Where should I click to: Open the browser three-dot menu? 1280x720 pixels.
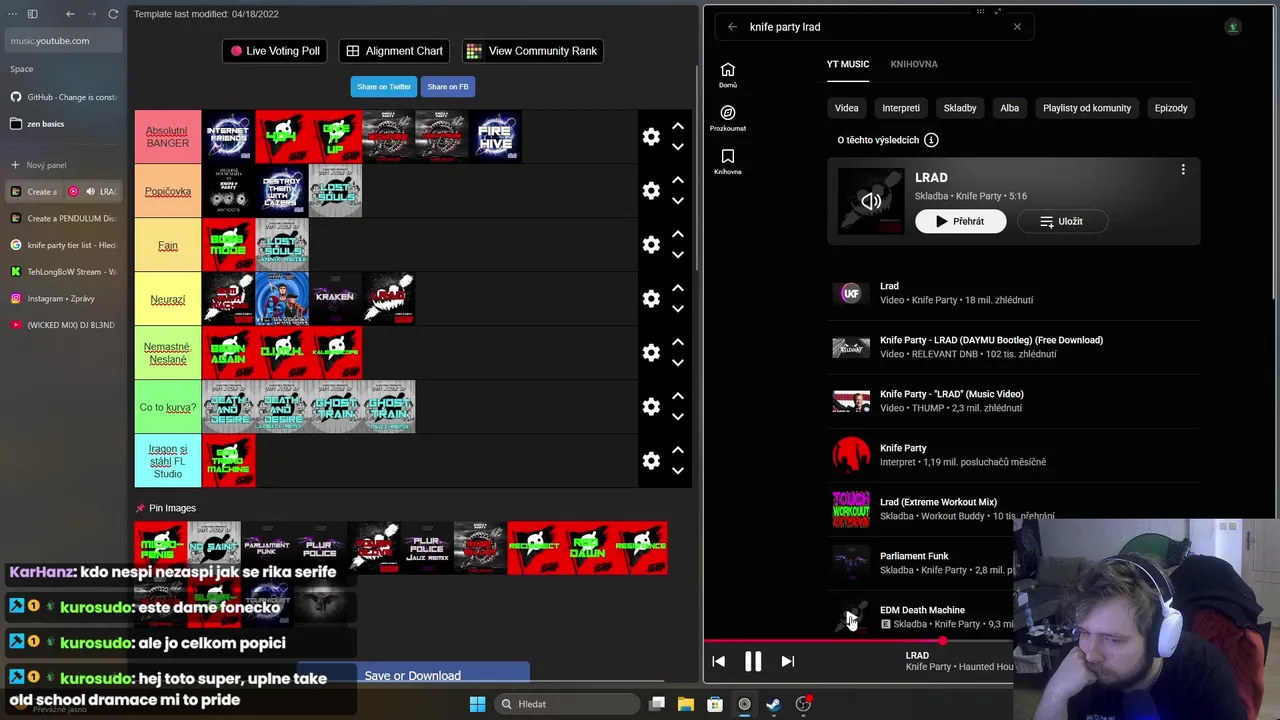tap(12, 14)
